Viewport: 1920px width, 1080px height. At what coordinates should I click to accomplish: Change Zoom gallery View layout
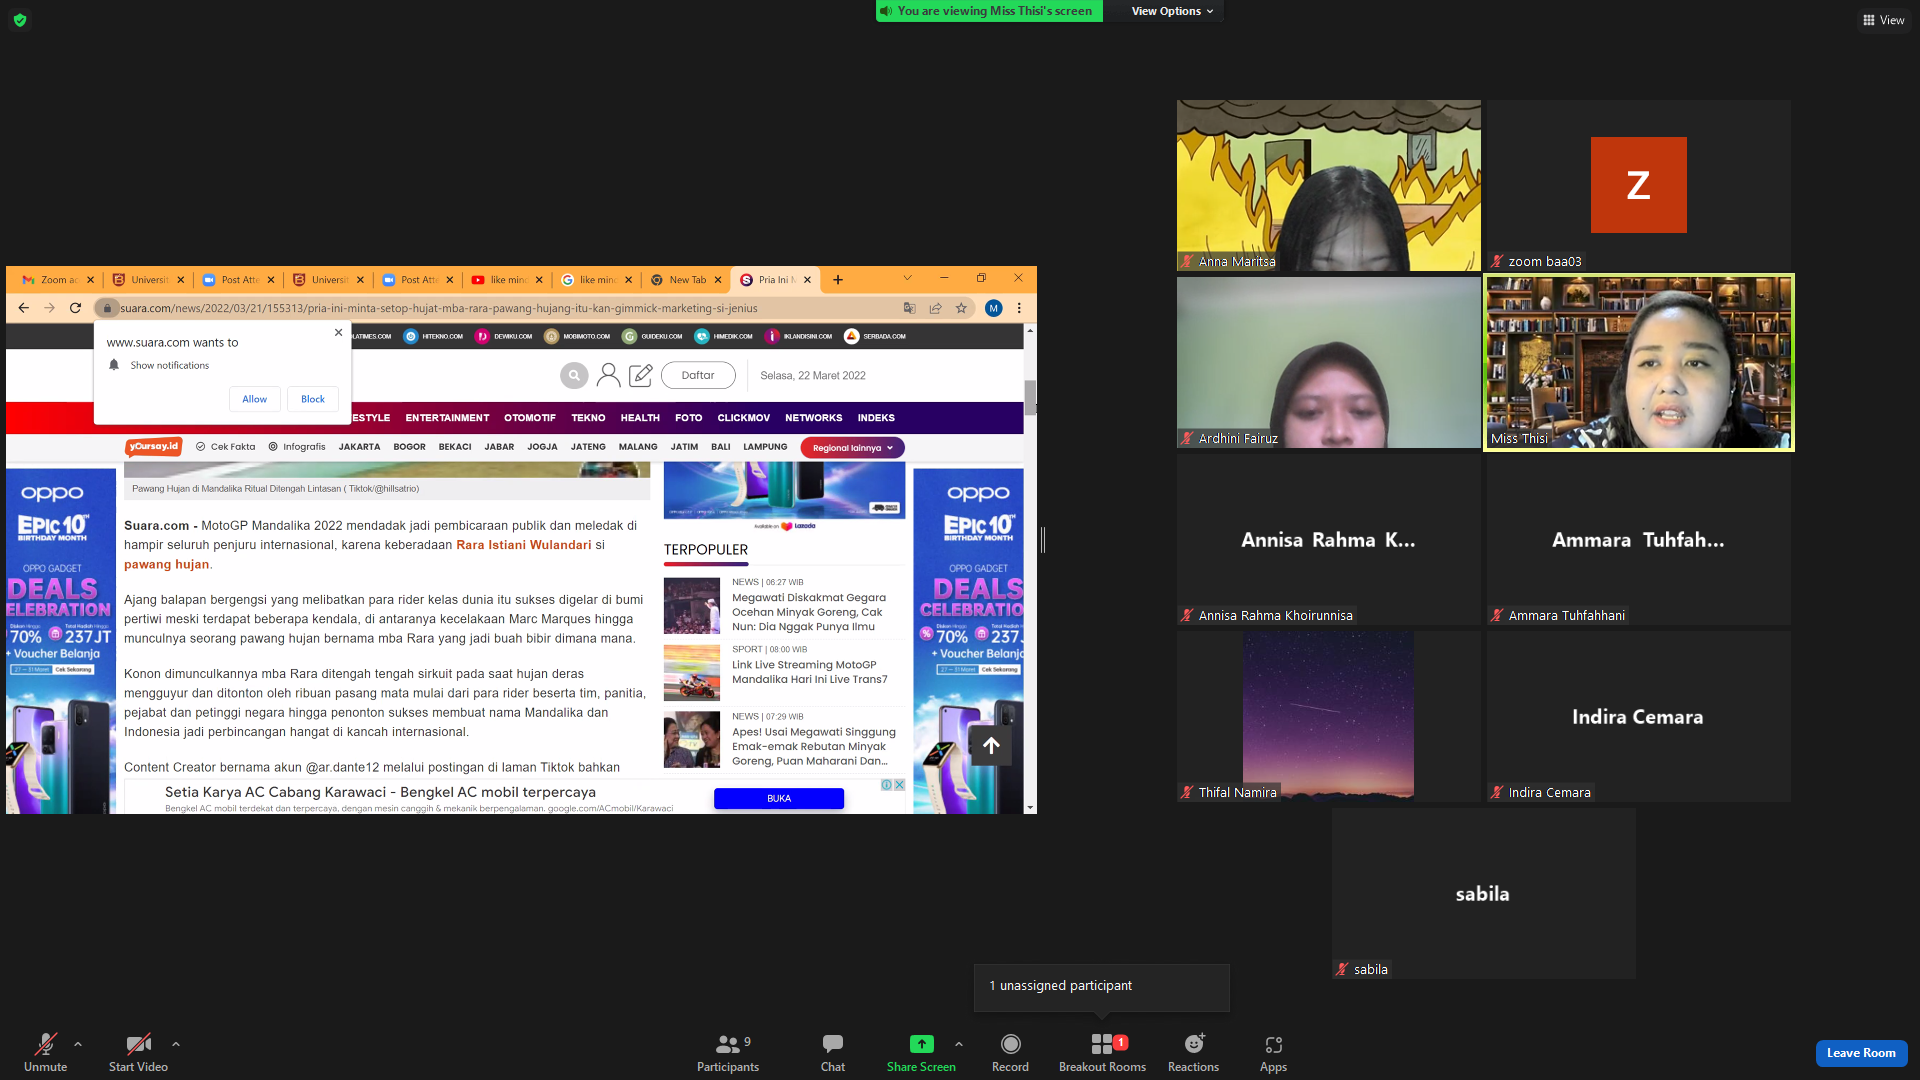[1883, 20]
